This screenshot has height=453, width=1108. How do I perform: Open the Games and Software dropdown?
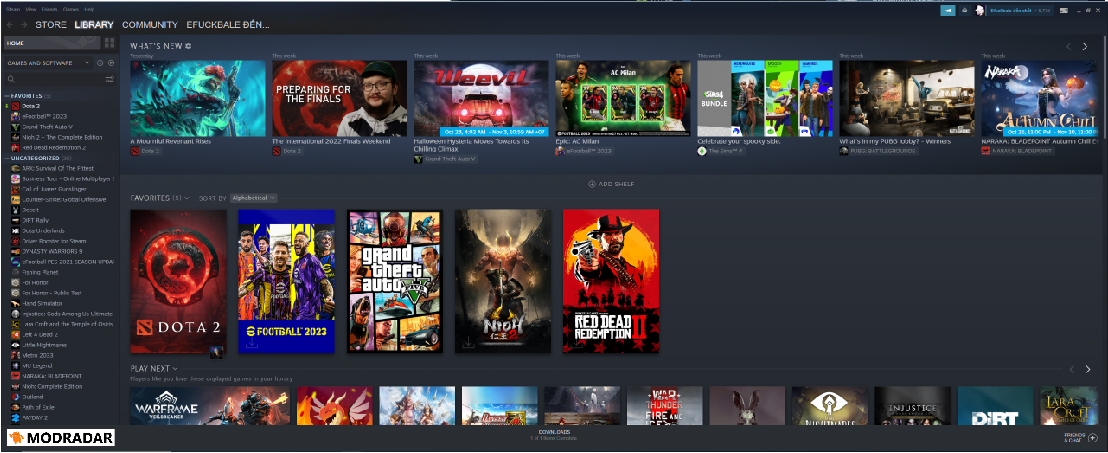48,63
